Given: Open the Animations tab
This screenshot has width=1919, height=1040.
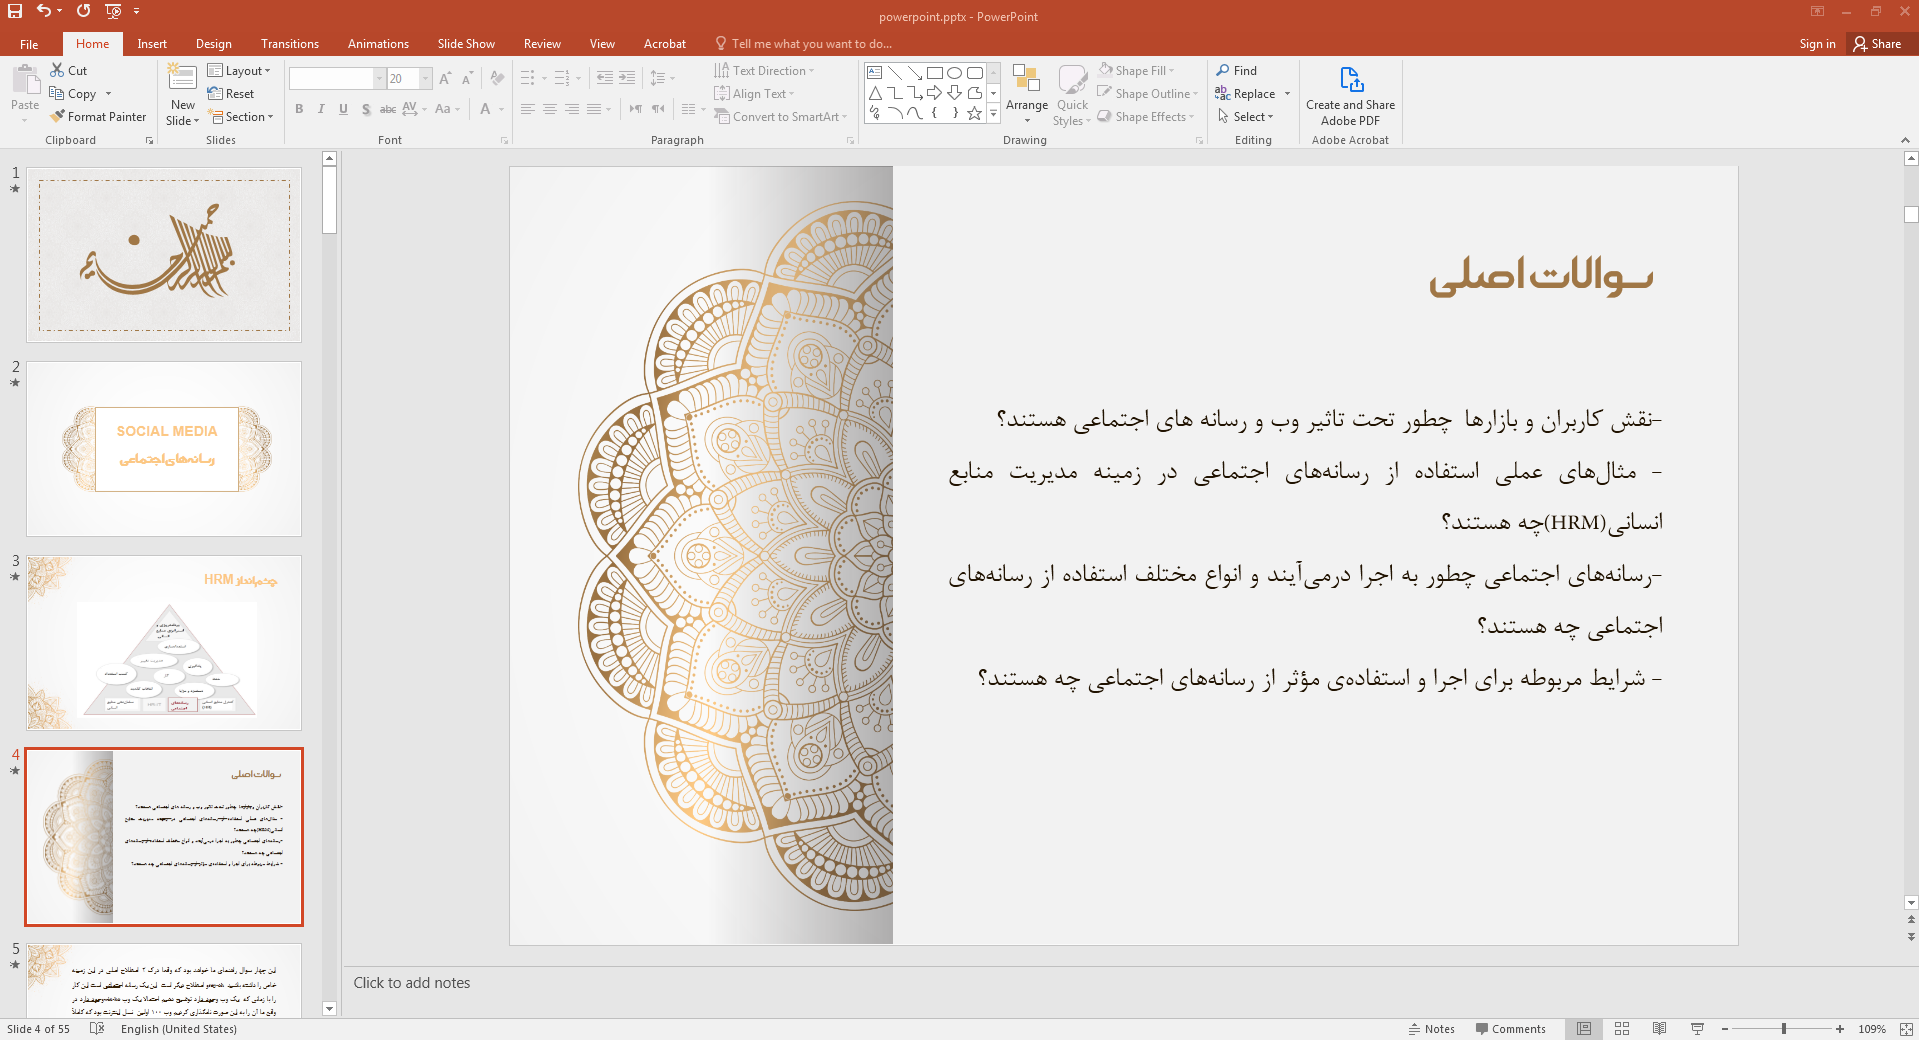Looking at the screenshot, I should (x=378, y=44).
